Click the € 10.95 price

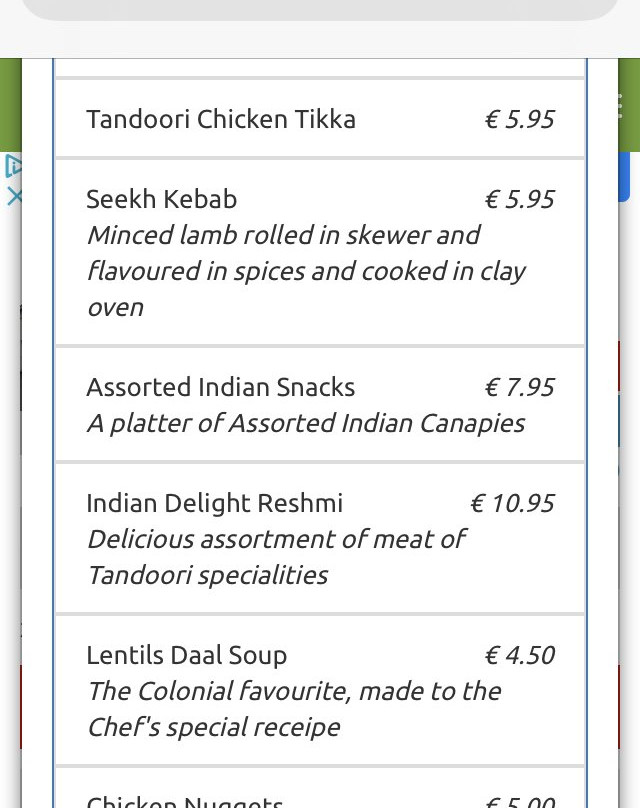pos(512,503)
